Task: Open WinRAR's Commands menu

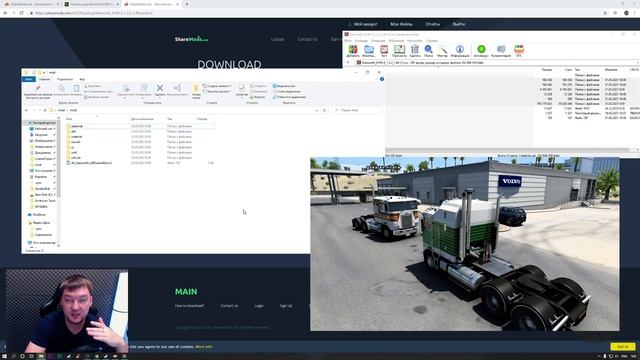Action: 361,41
